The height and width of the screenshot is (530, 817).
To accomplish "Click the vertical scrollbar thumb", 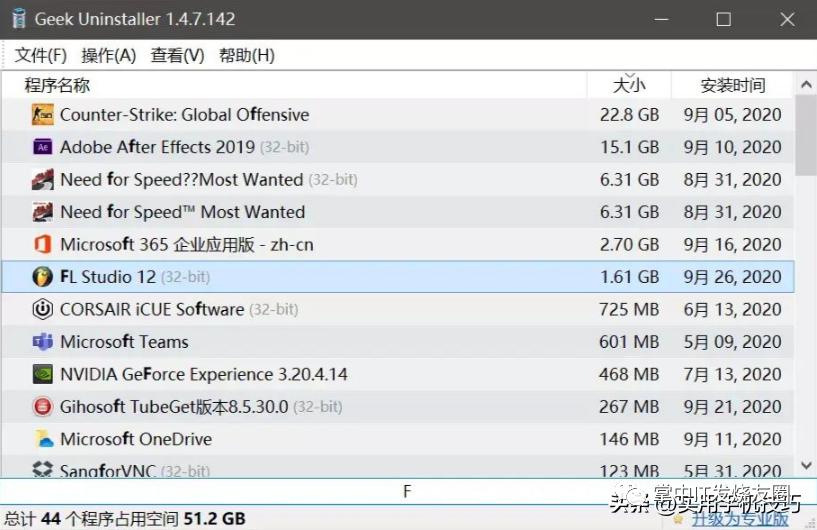I will [806, 135].
